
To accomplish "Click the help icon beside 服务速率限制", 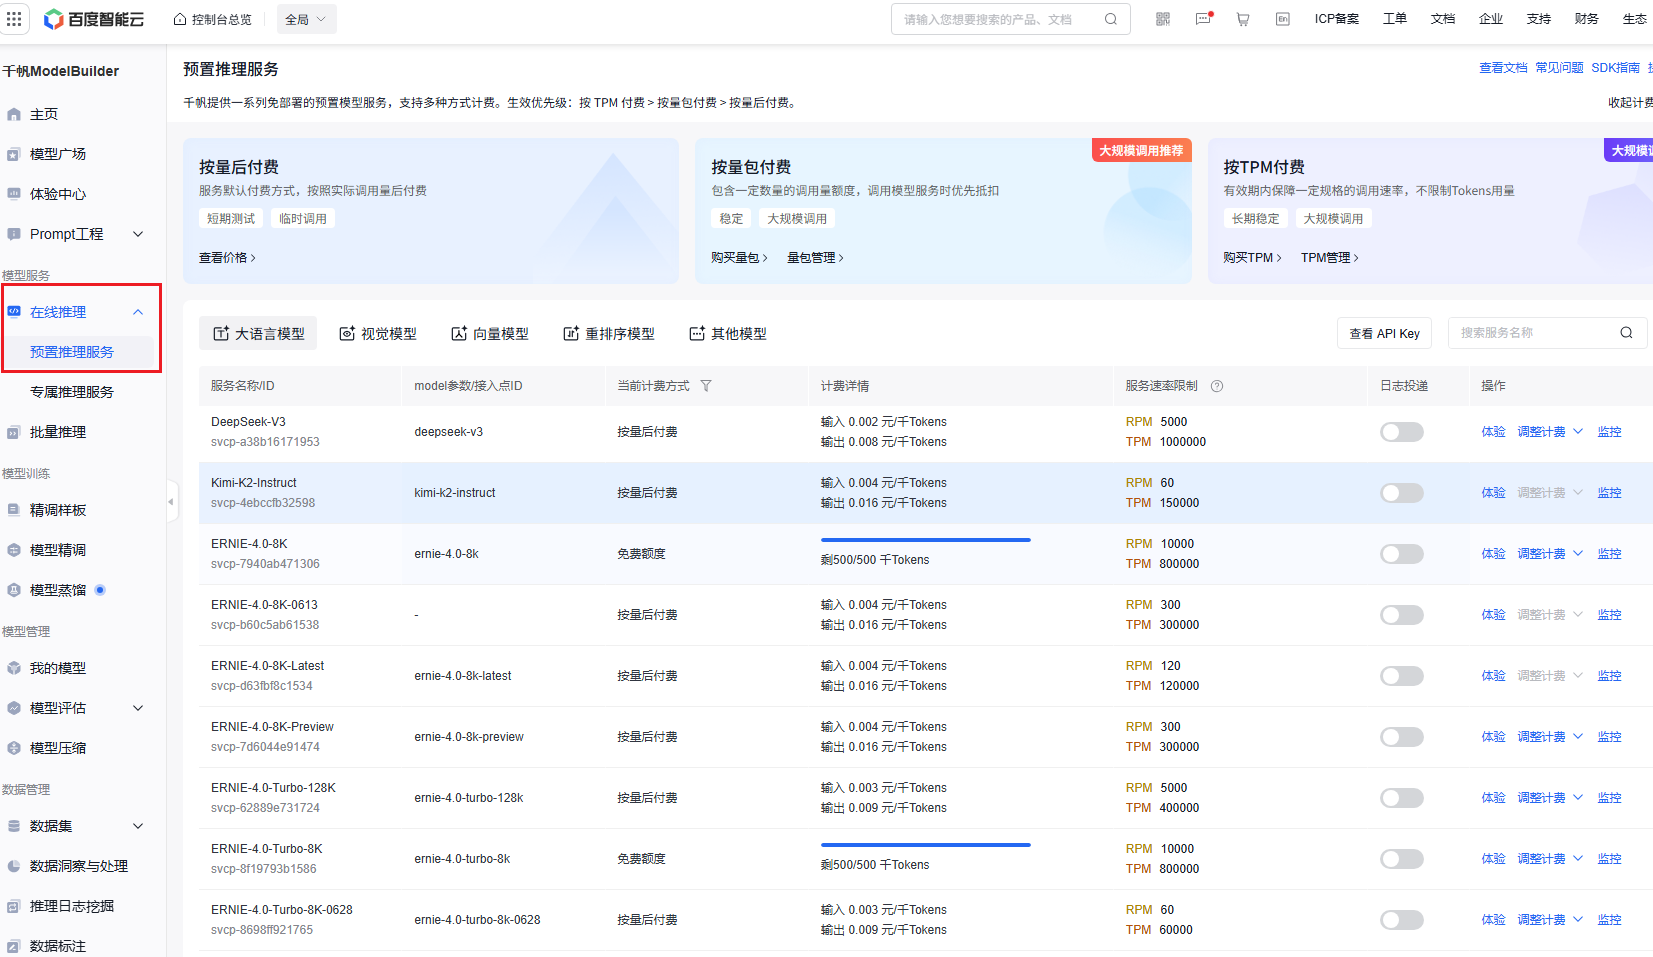I will tap(1217, 386).
